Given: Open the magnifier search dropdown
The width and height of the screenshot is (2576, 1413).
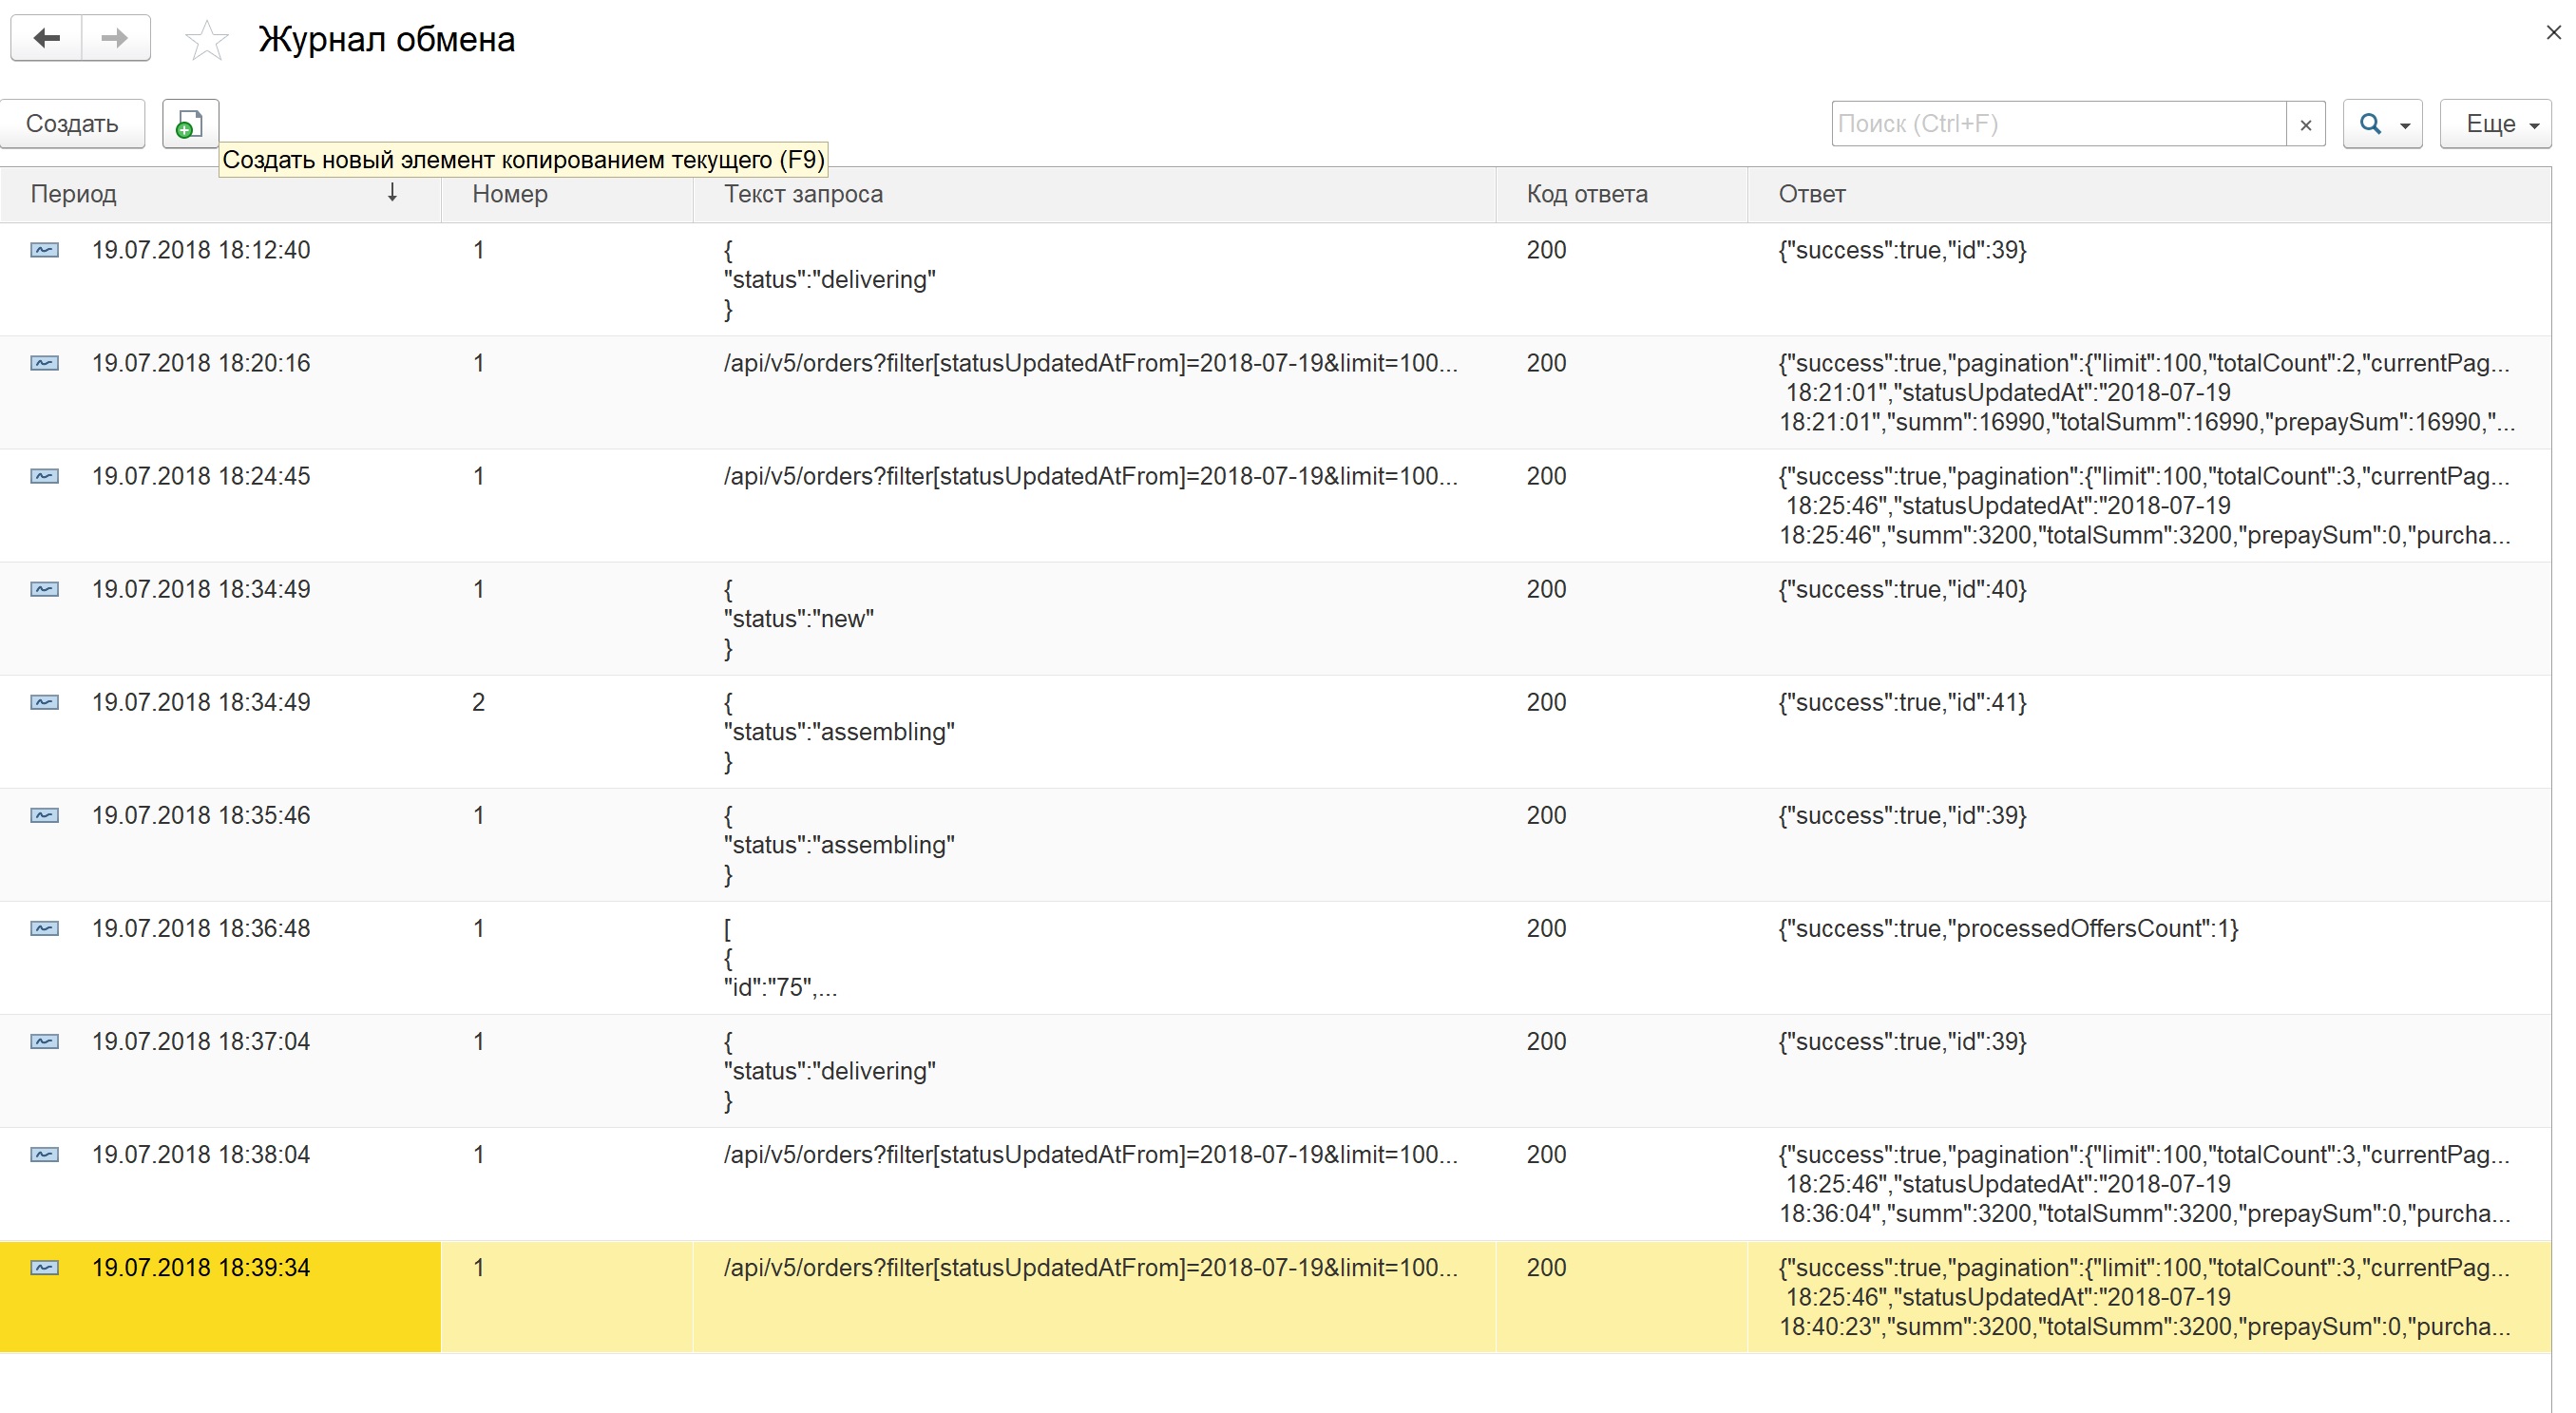Looking at the screenshot, I should [x=2382, y=124].
